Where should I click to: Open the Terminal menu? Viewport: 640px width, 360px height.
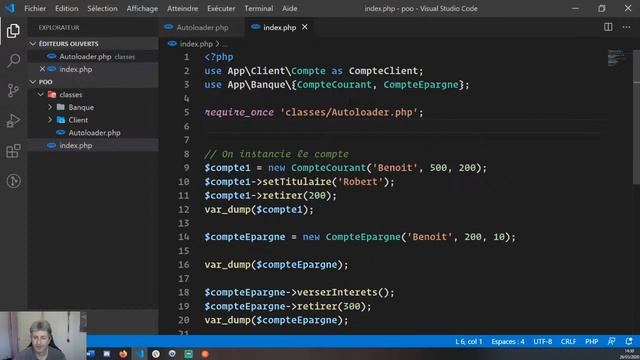point(259,8)
